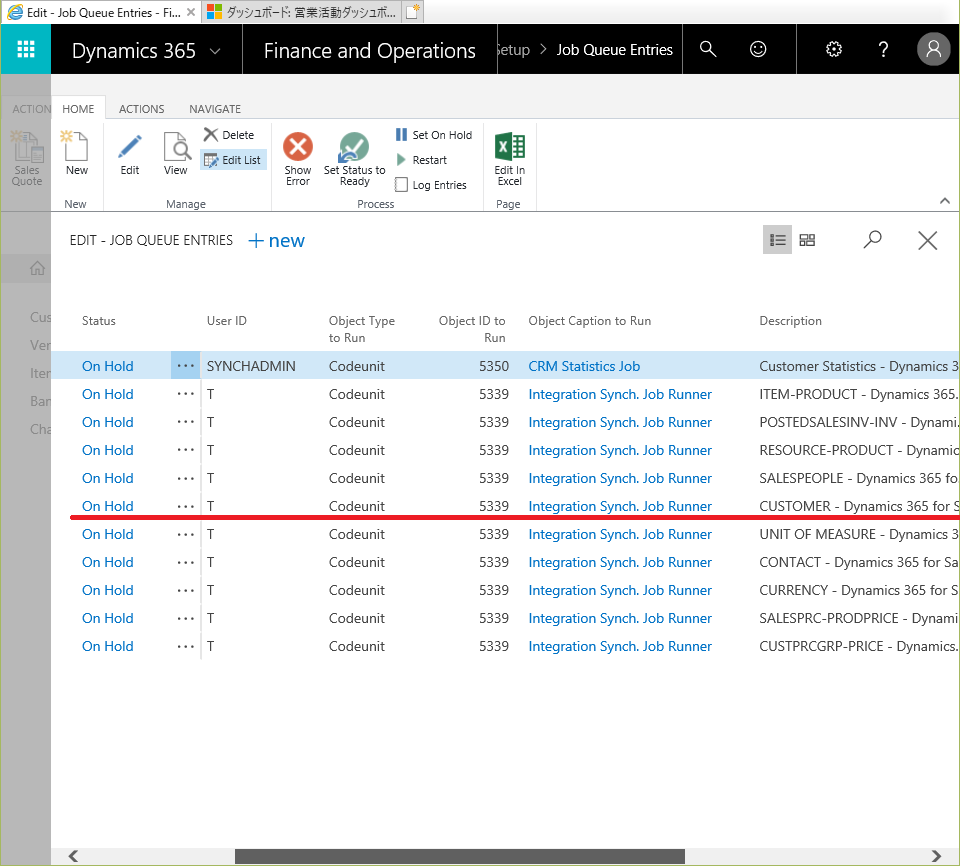Sort by the User ID column header
960x866 pixels.
[227, 320]
